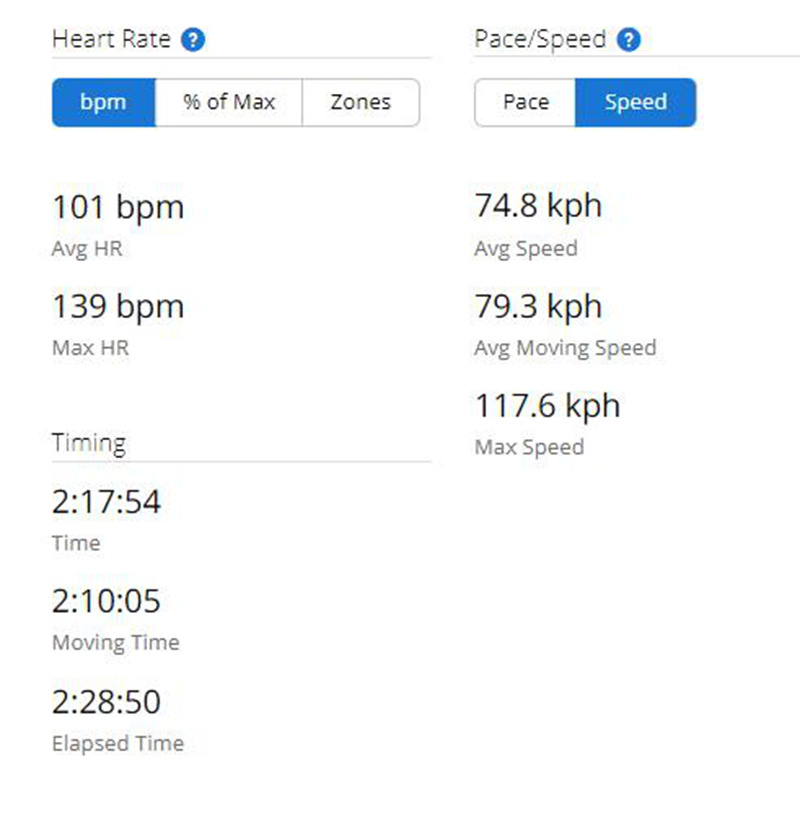
Task: Open the Pace/Speed help icon
Action: [x=629, y=40]
